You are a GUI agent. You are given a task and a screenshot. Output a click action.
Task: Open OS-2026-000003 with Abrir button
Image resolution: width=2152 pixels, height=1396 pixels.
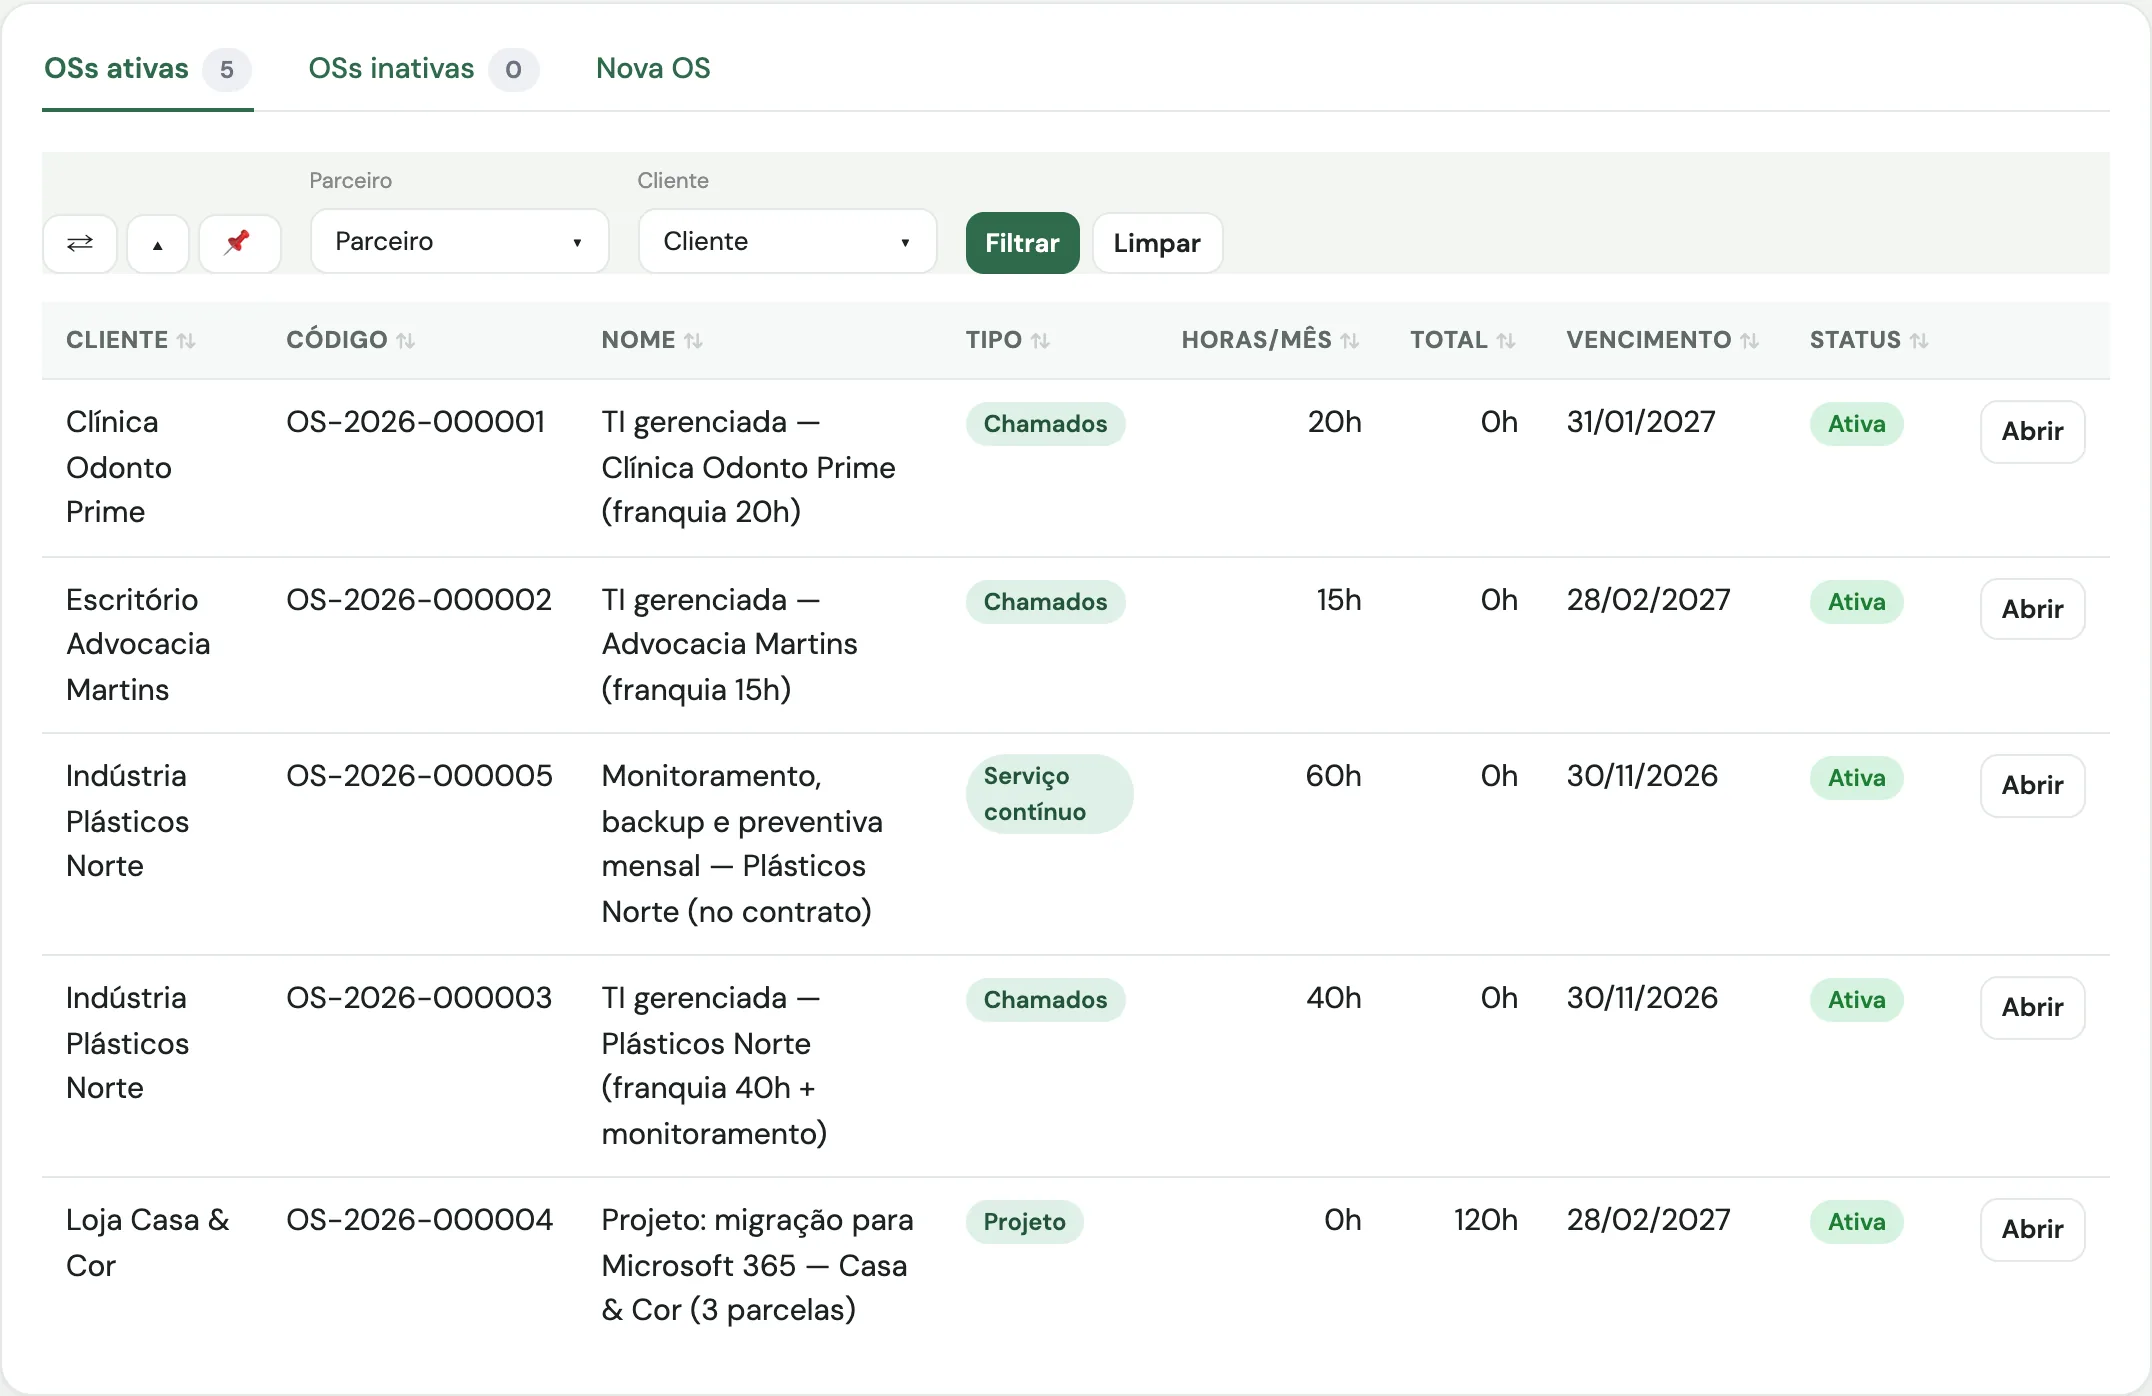click(2032, 1008)
